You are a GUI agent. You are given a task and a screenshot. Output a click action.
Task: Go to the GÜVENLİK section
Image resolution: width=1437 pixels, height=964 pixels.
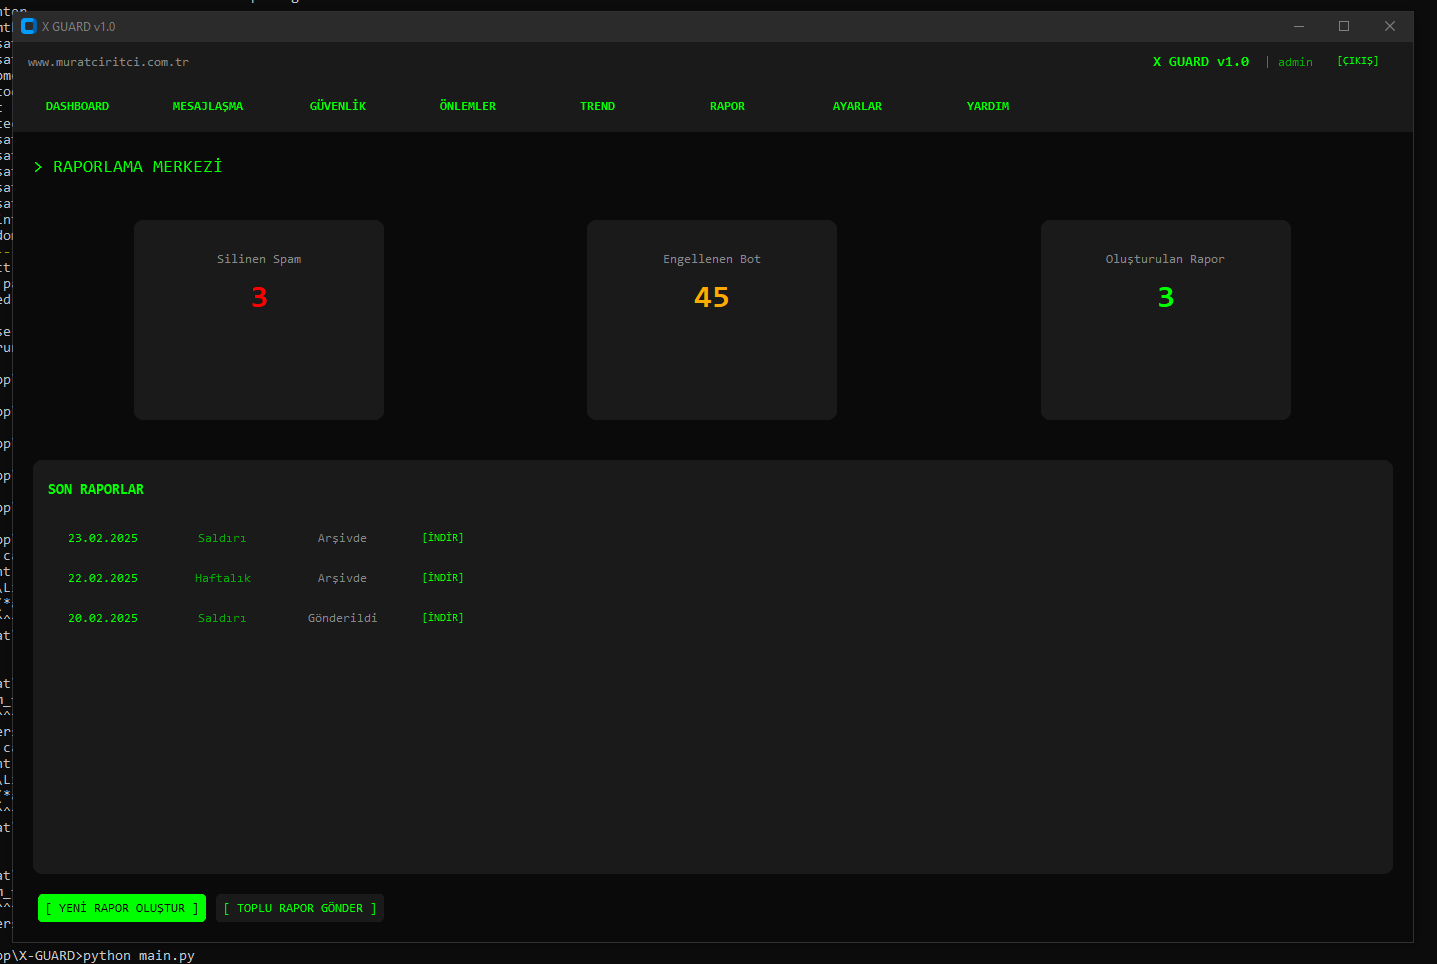[338, 106]
